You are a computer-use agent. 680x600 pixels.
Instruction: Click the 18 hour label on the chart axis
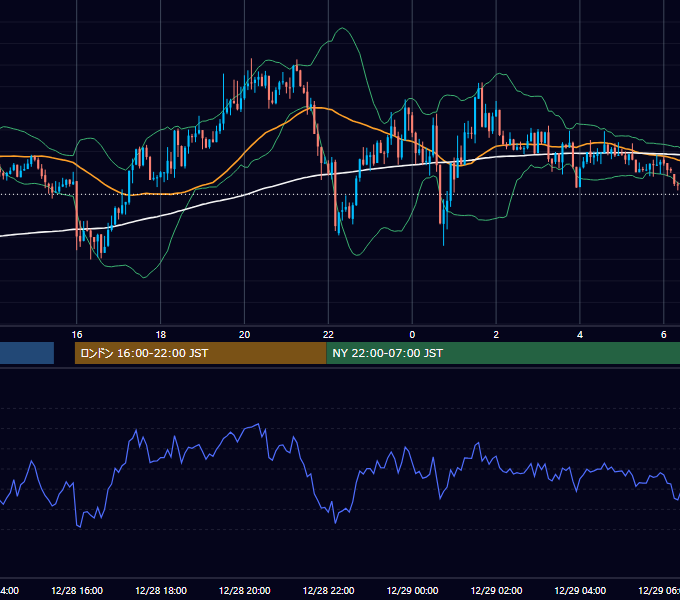point(160,335)
